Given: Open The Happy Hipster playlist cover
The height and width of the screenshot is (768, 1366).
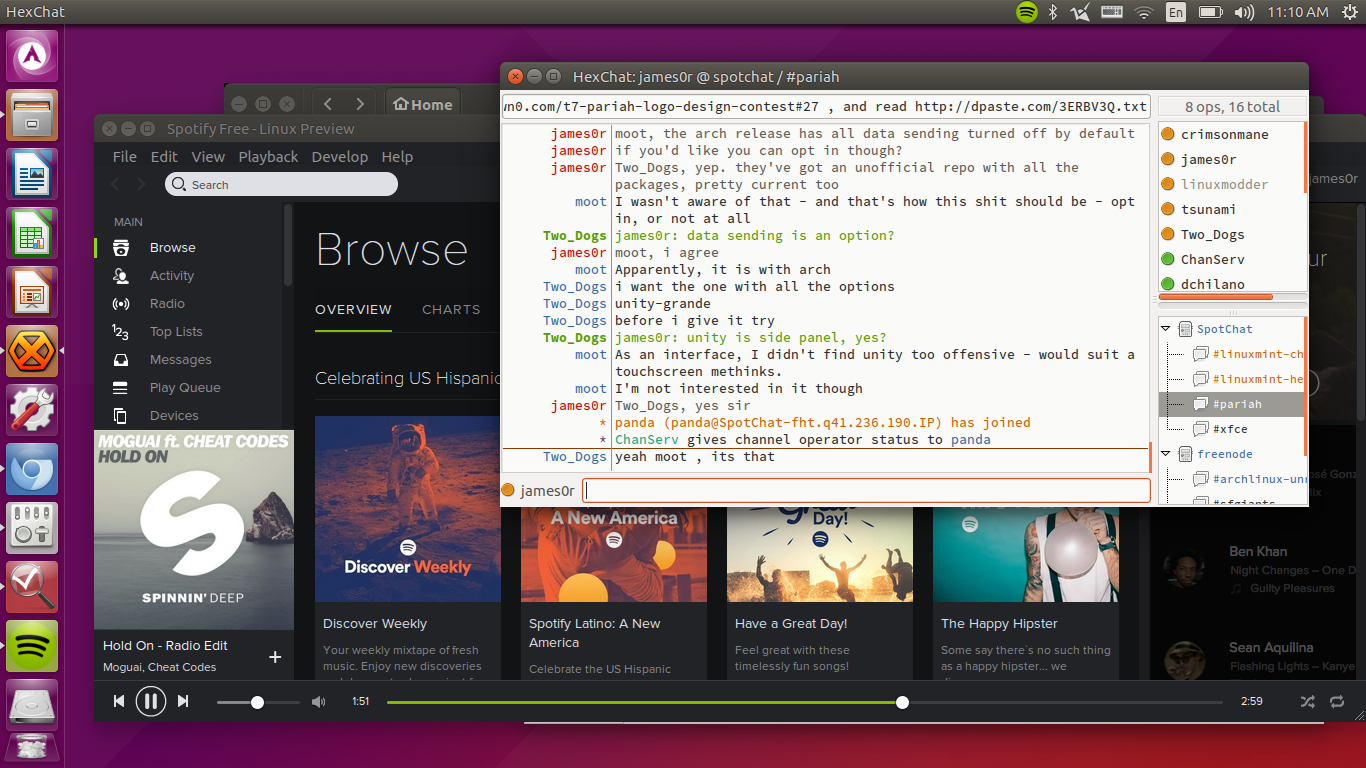Looking at the screenshot, I should coord(1026,554).
